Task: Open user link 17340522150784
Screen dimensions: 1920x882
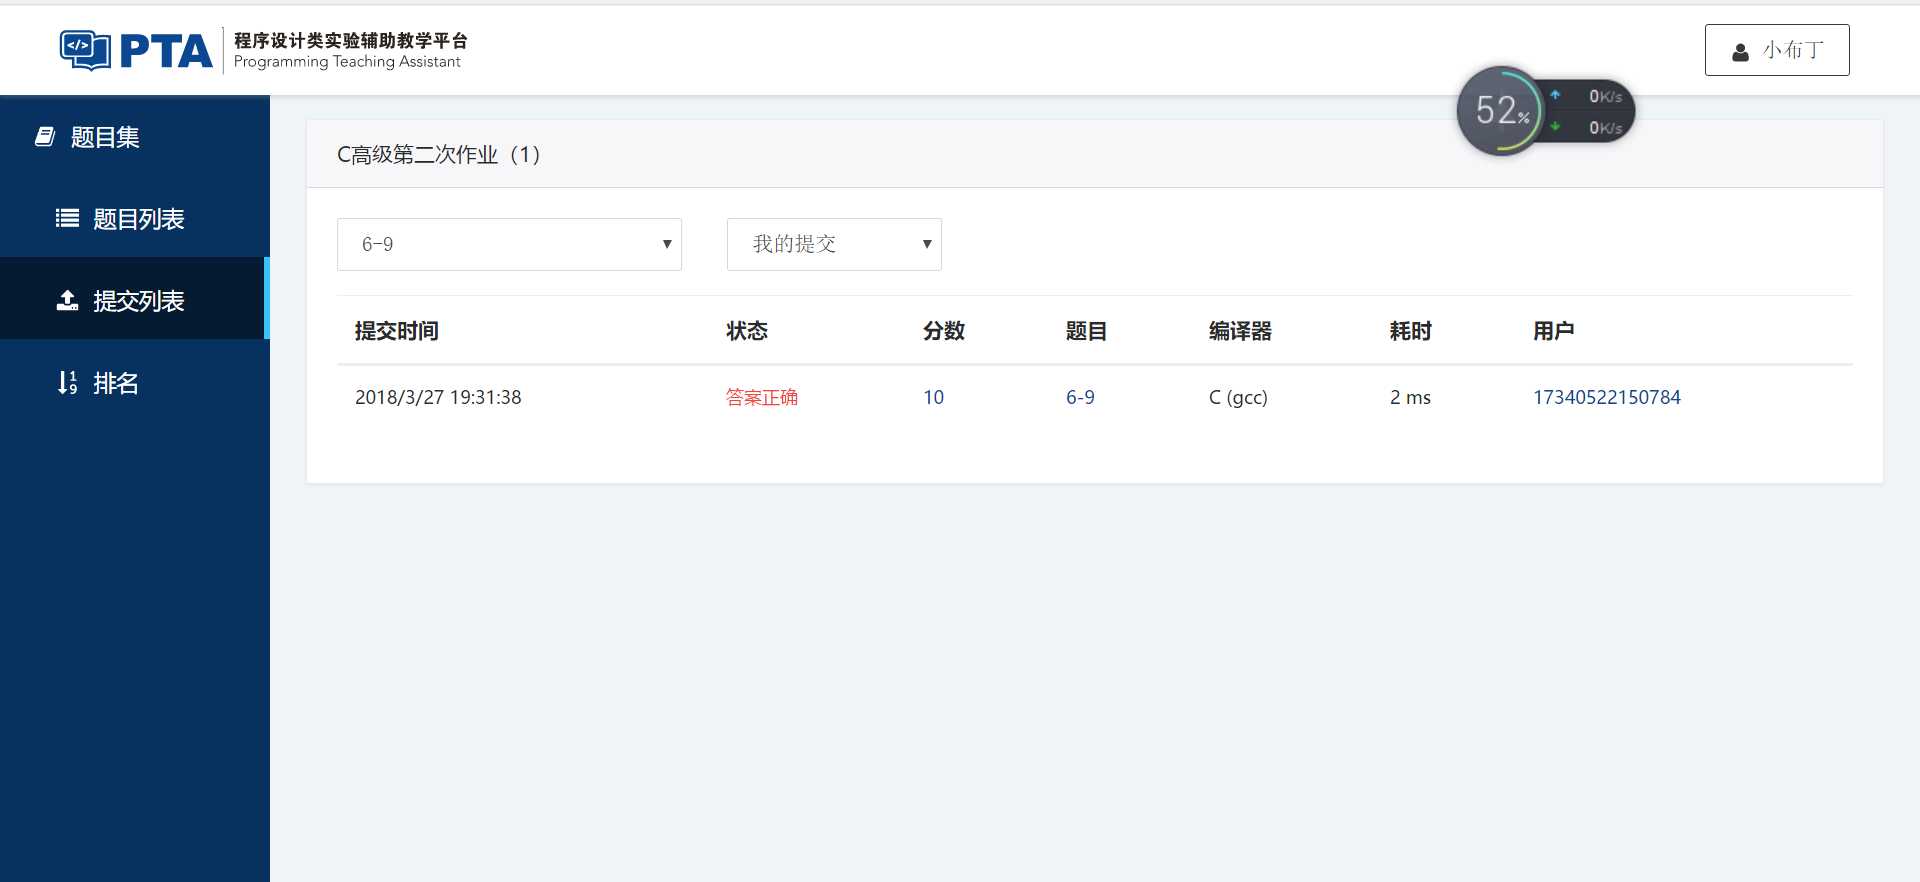Action: [1607, 397]
